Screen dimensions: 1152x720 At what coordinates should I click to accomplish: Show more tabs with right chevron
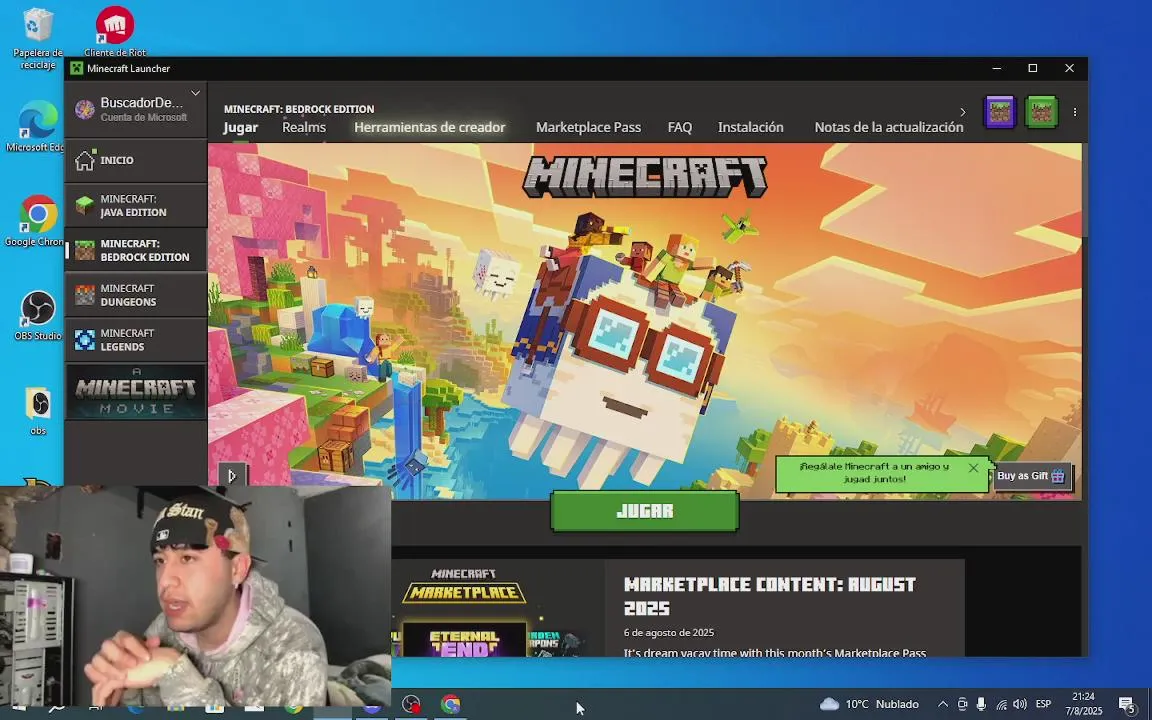click(x=962, y=112)
